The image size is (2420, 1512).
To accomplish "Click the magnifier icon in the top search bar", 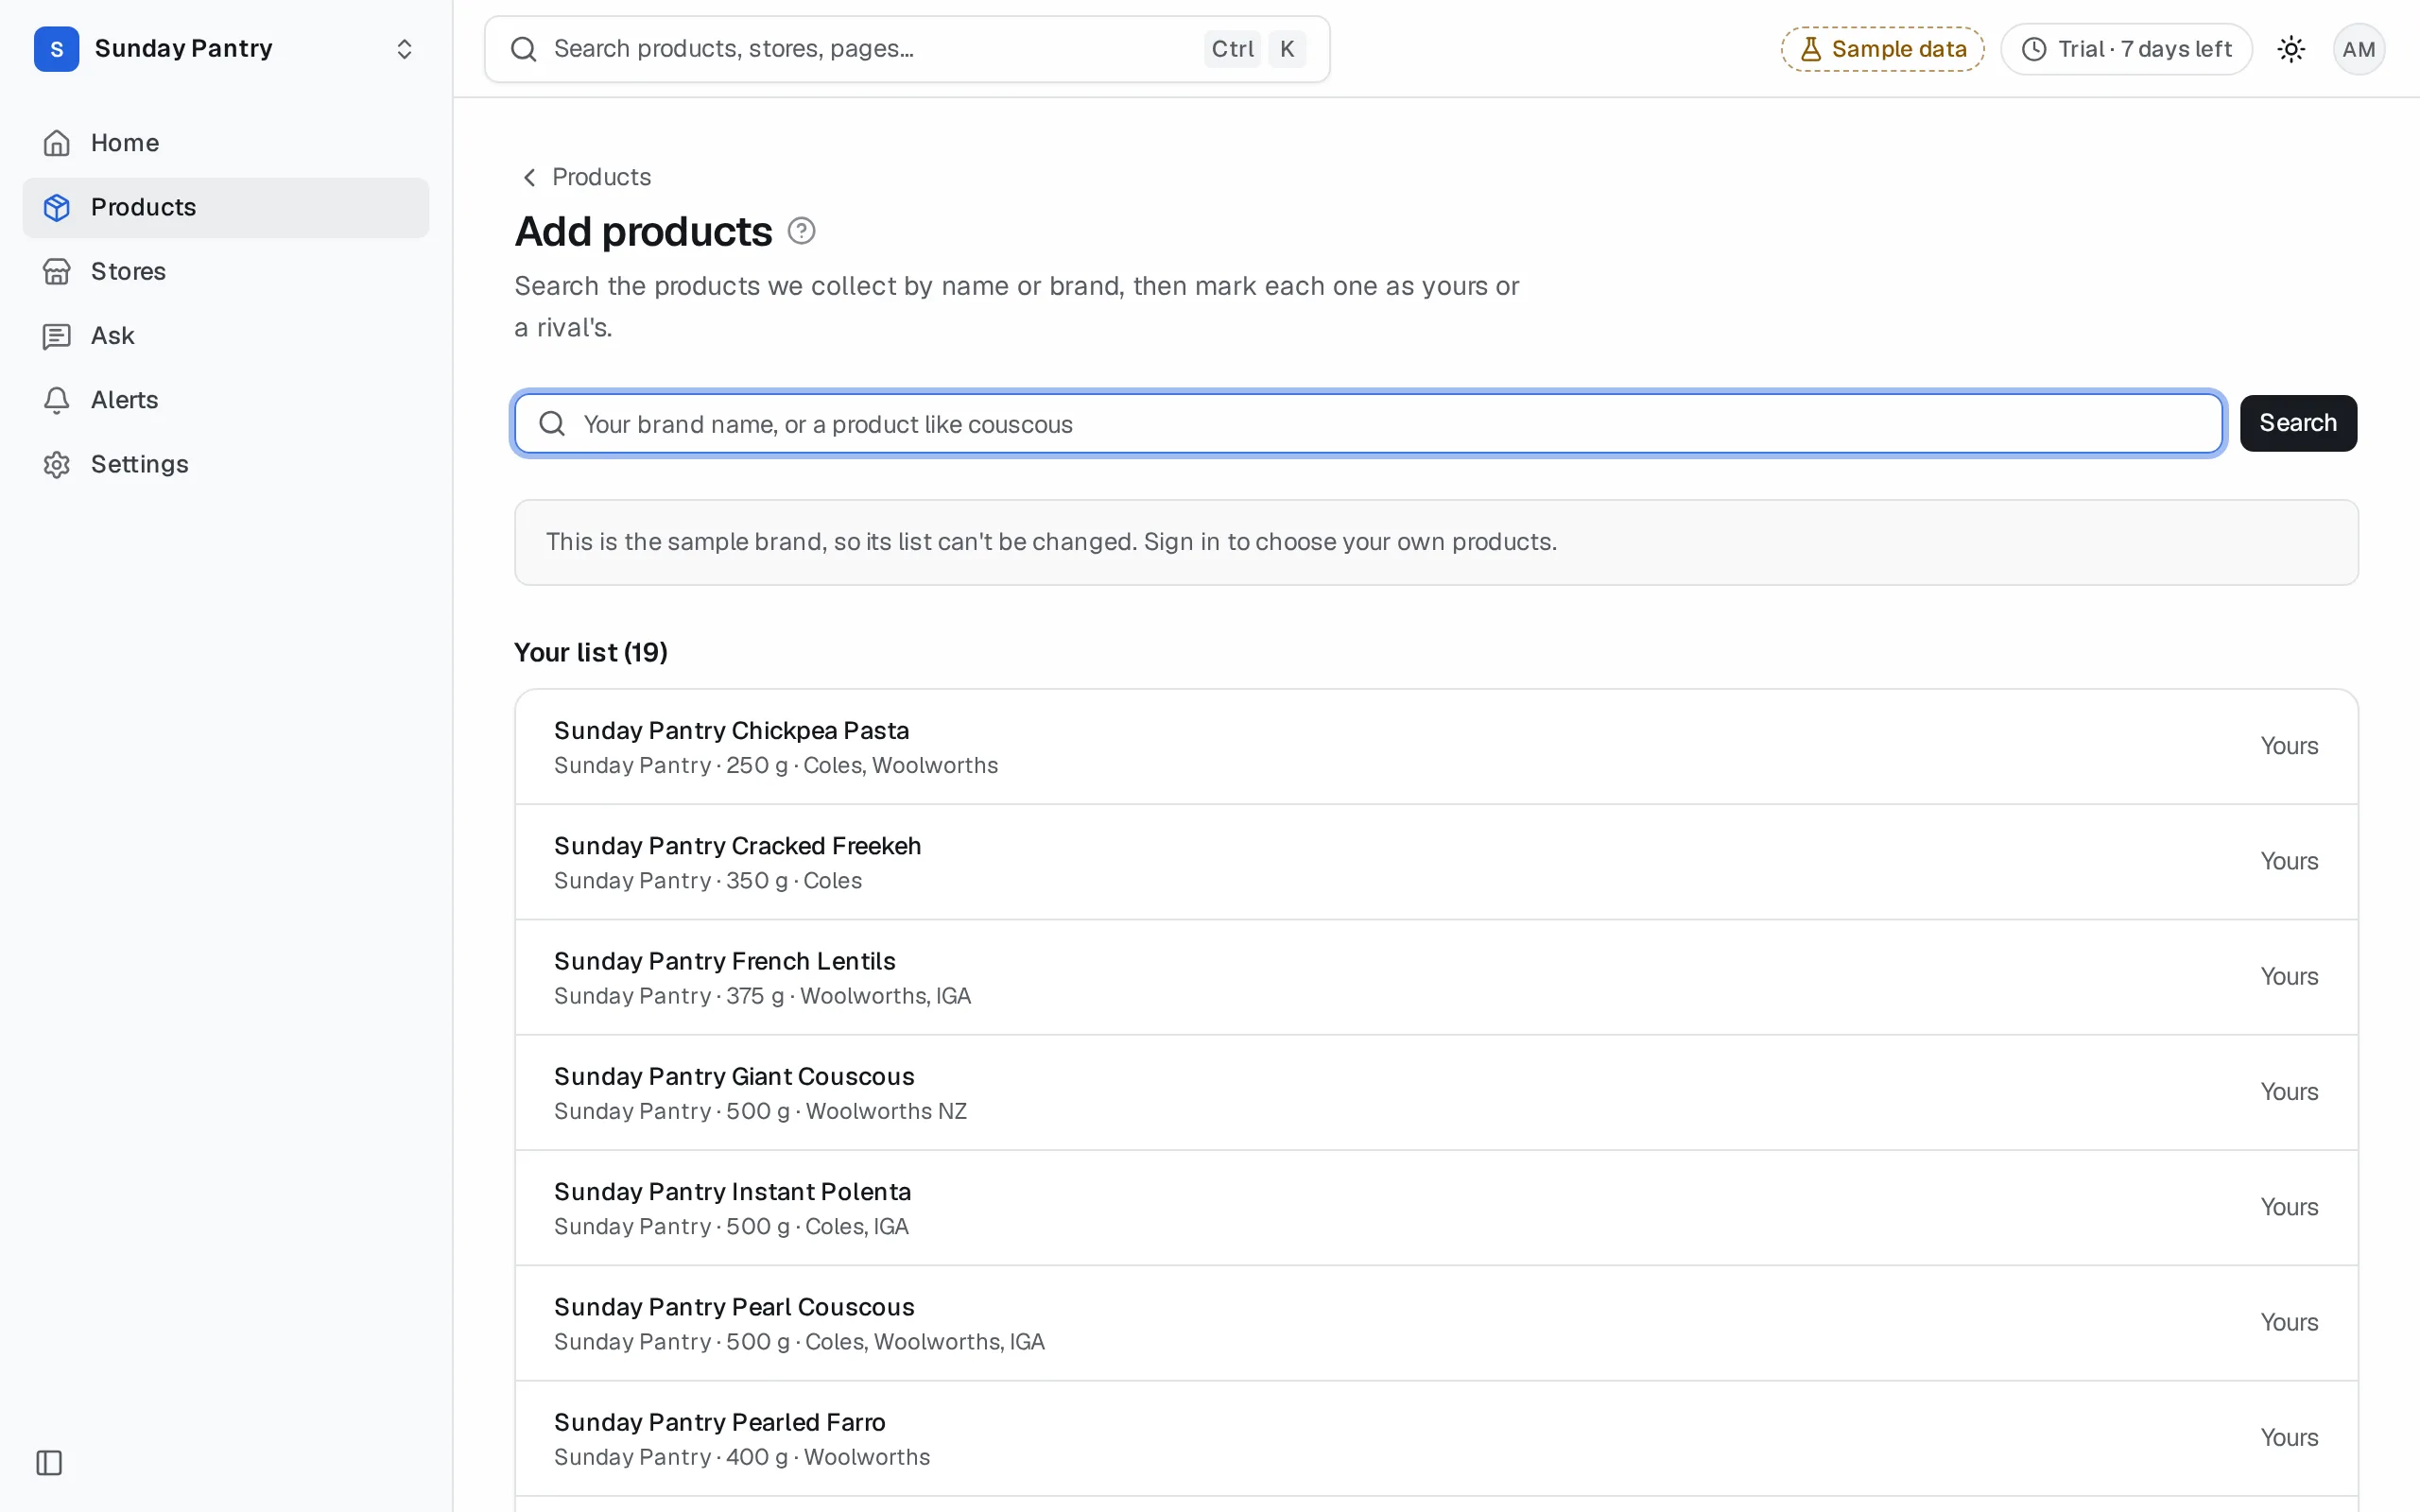I will click(x=524, y=49).
